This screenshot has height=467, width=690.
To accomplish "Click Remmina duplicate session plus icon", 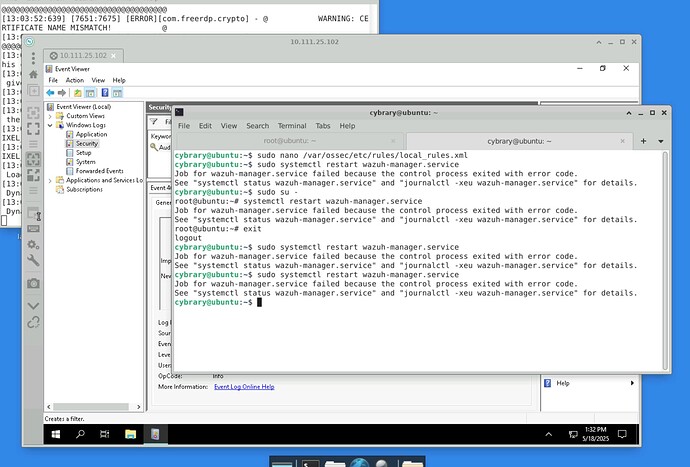I will tap(33, 91).
